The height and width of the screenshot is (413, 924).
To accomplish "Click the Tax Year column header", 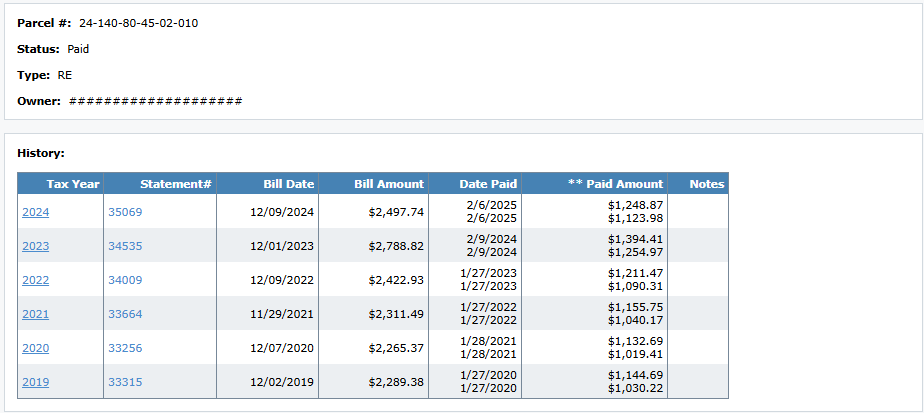I will pos(73,184).
